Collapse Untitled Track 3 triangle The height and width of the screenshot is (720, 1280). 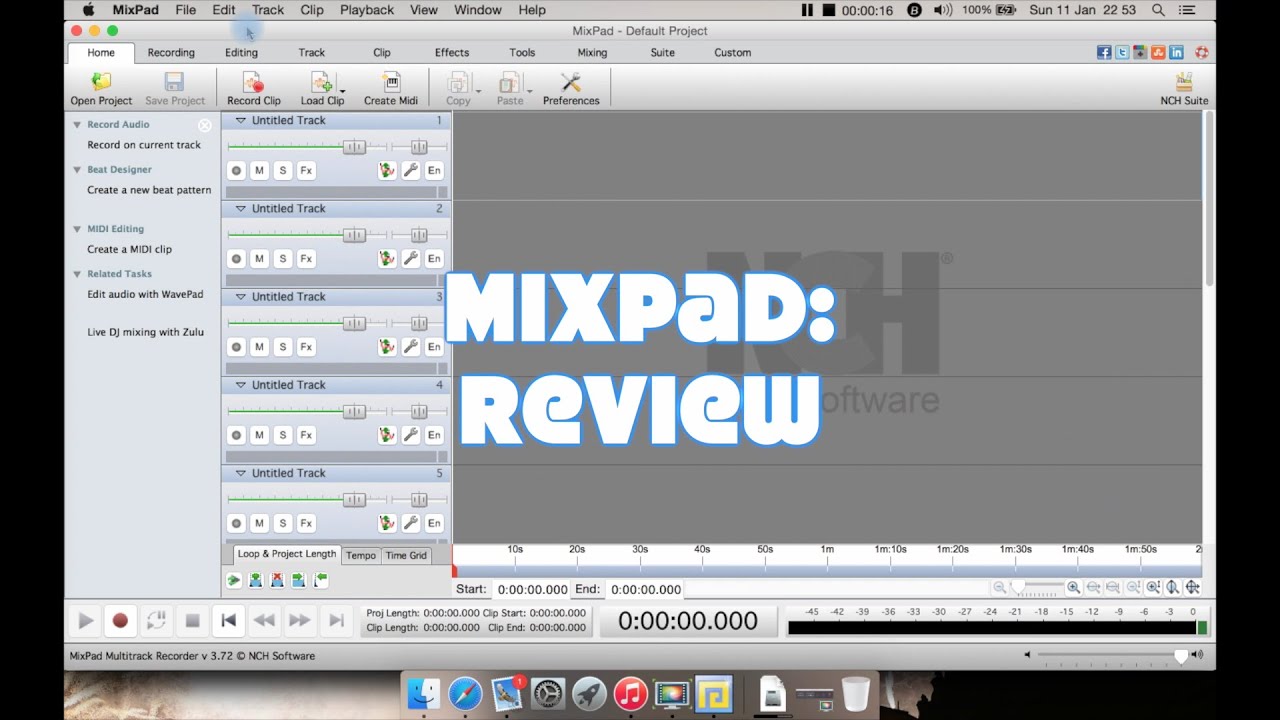(x=240, y=297)
